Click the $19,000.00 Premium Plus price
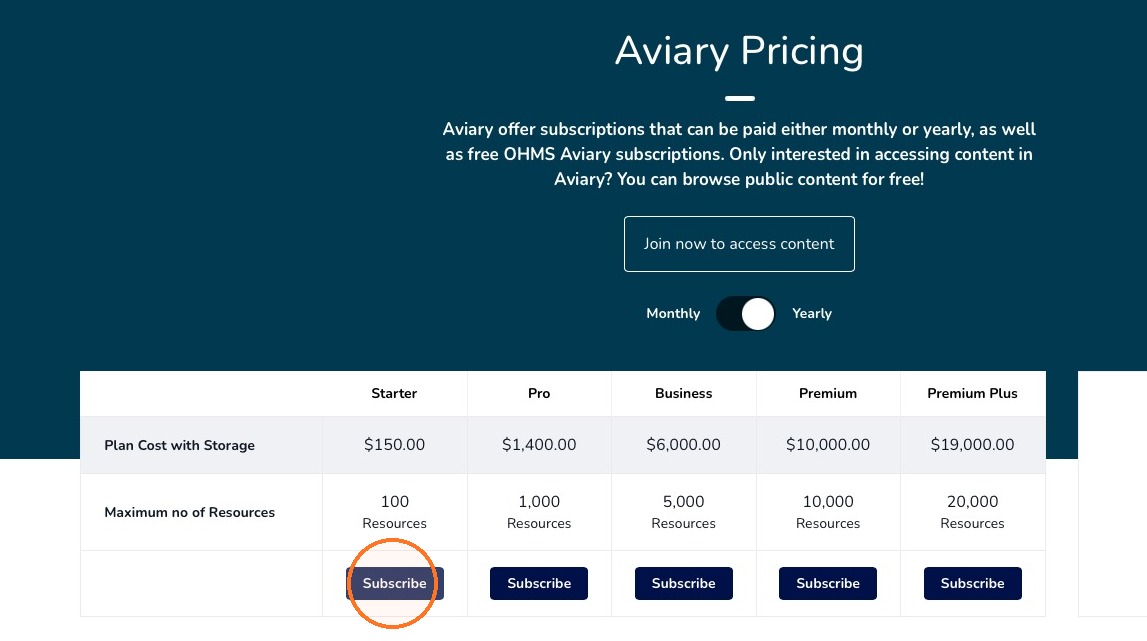Viewport: 1147px width, 641px height. pyautogui.click(x=972, y=444)
